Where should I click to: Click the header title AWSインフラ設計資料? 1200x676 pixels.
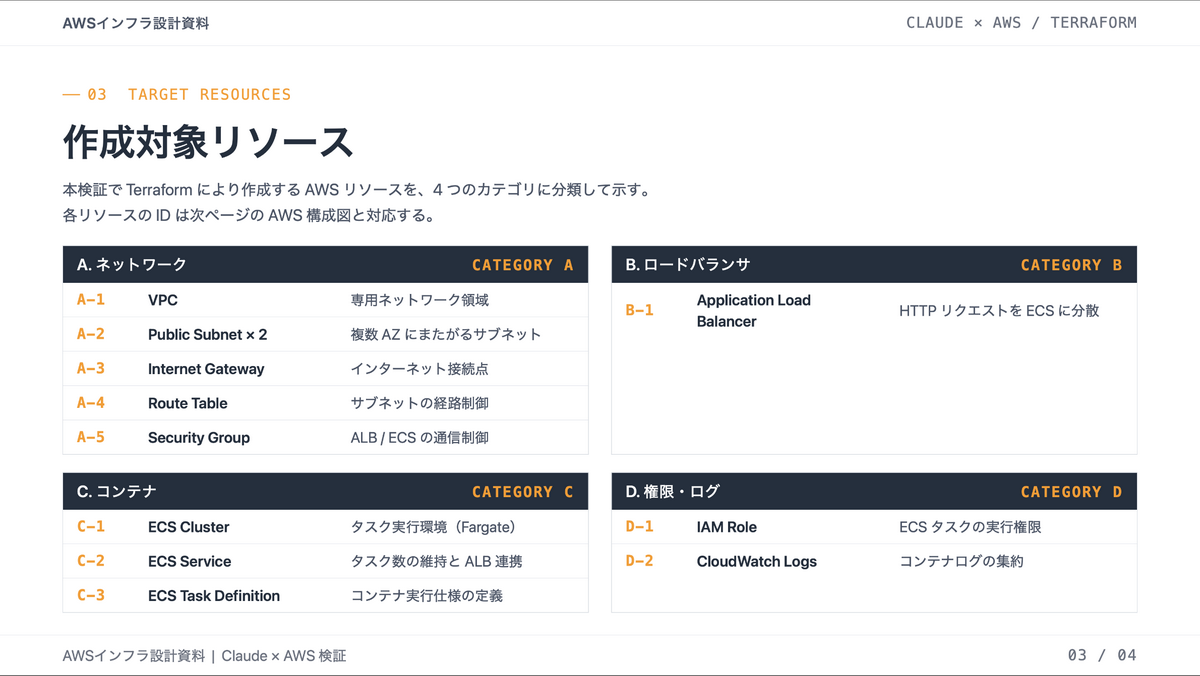(136, 23)
